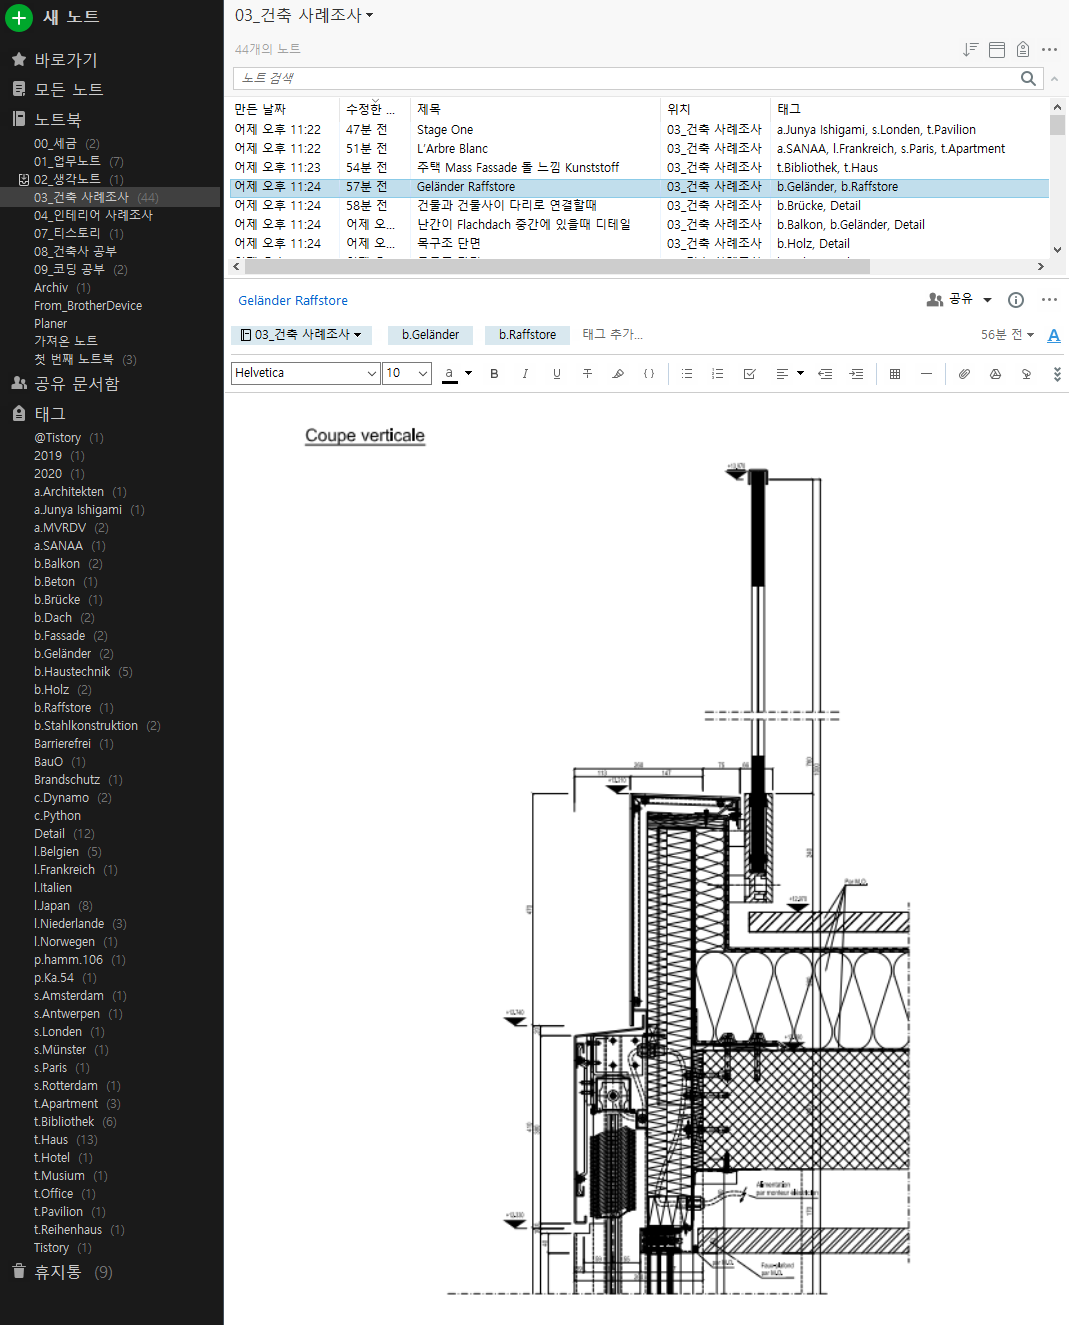Toggle bold formatting
1069x1325 pixels.
(x=494, y=374)
